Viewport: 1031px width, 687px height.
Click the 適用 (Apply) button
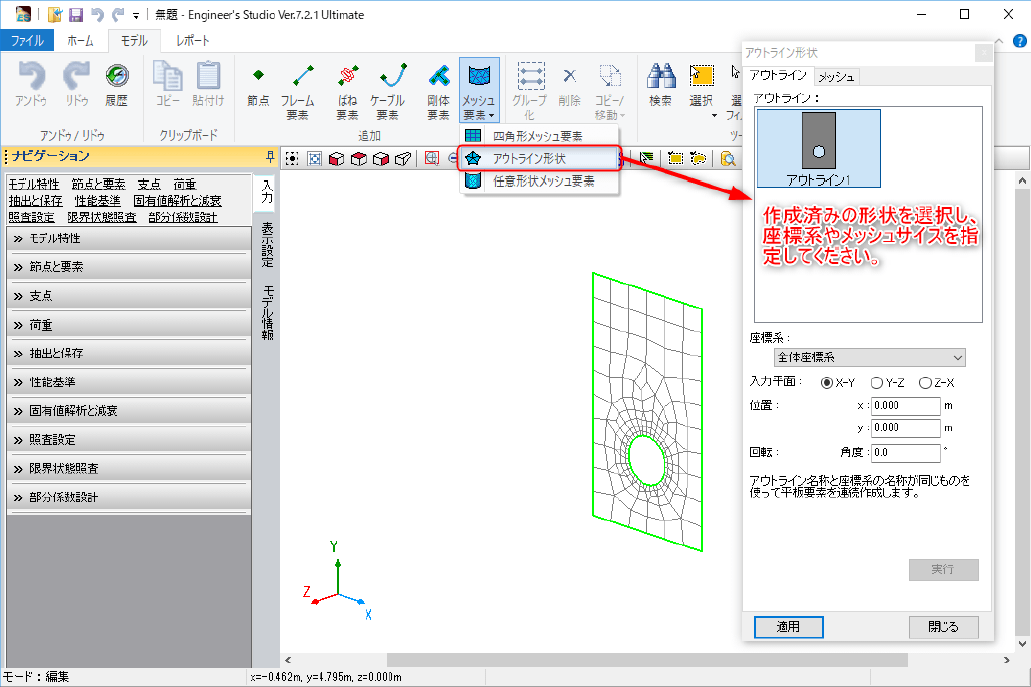point(788,627)
